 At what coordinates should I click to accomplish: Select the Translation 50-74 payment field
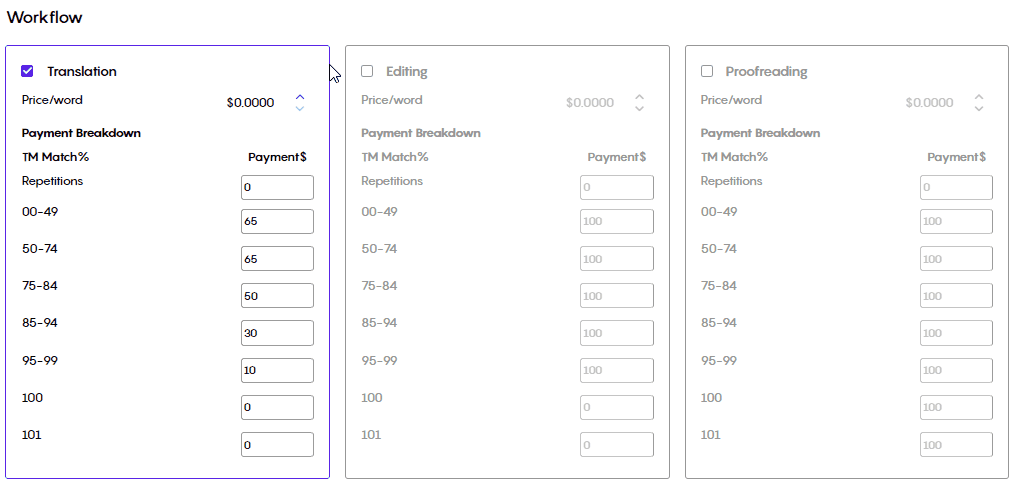(x=277, y=259)
